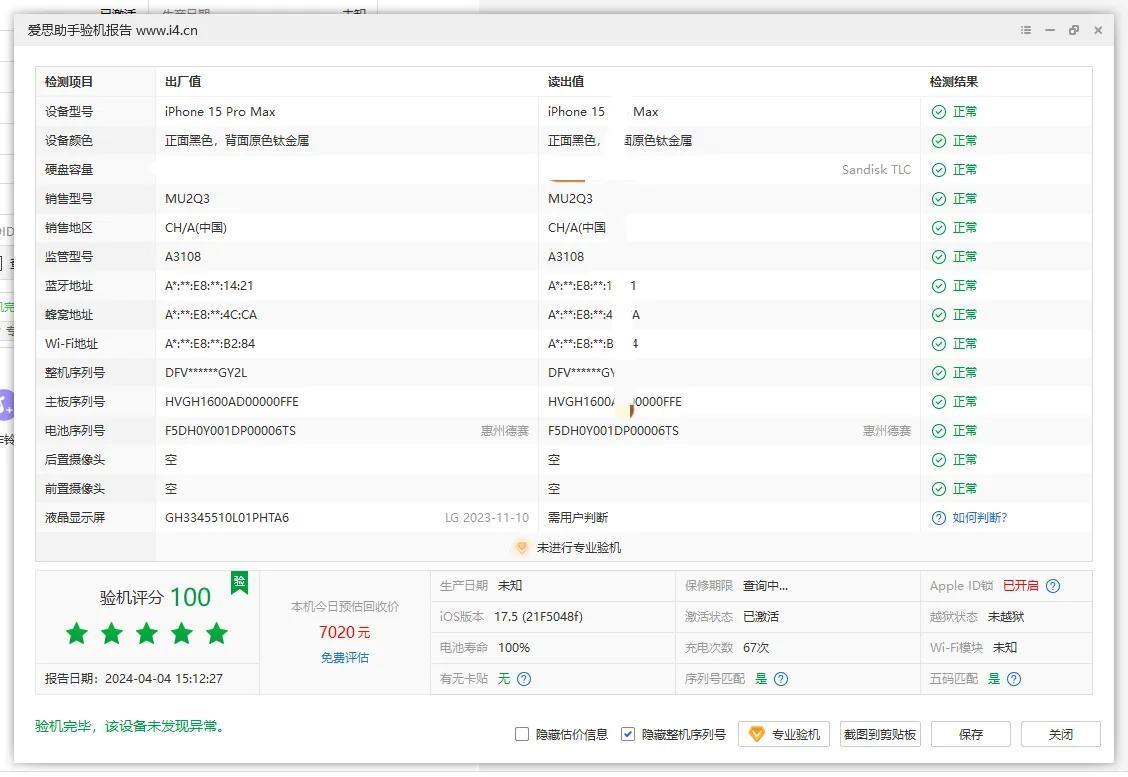Image resolution: width=1128 pixels, height=777 pixels.
Task: Click 已开启 Apple ID lock status
Action: pyautogui.click(x=1021, y=586)
